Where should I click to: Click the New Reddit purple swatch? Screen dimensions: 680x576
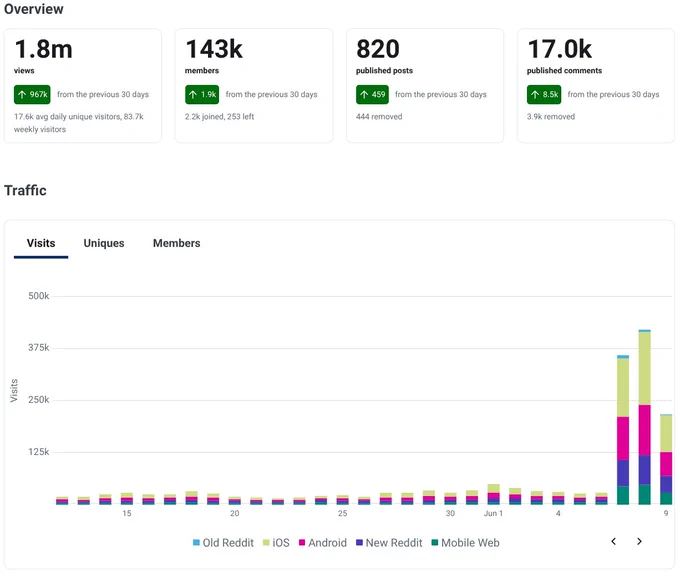tap(359, 542)
